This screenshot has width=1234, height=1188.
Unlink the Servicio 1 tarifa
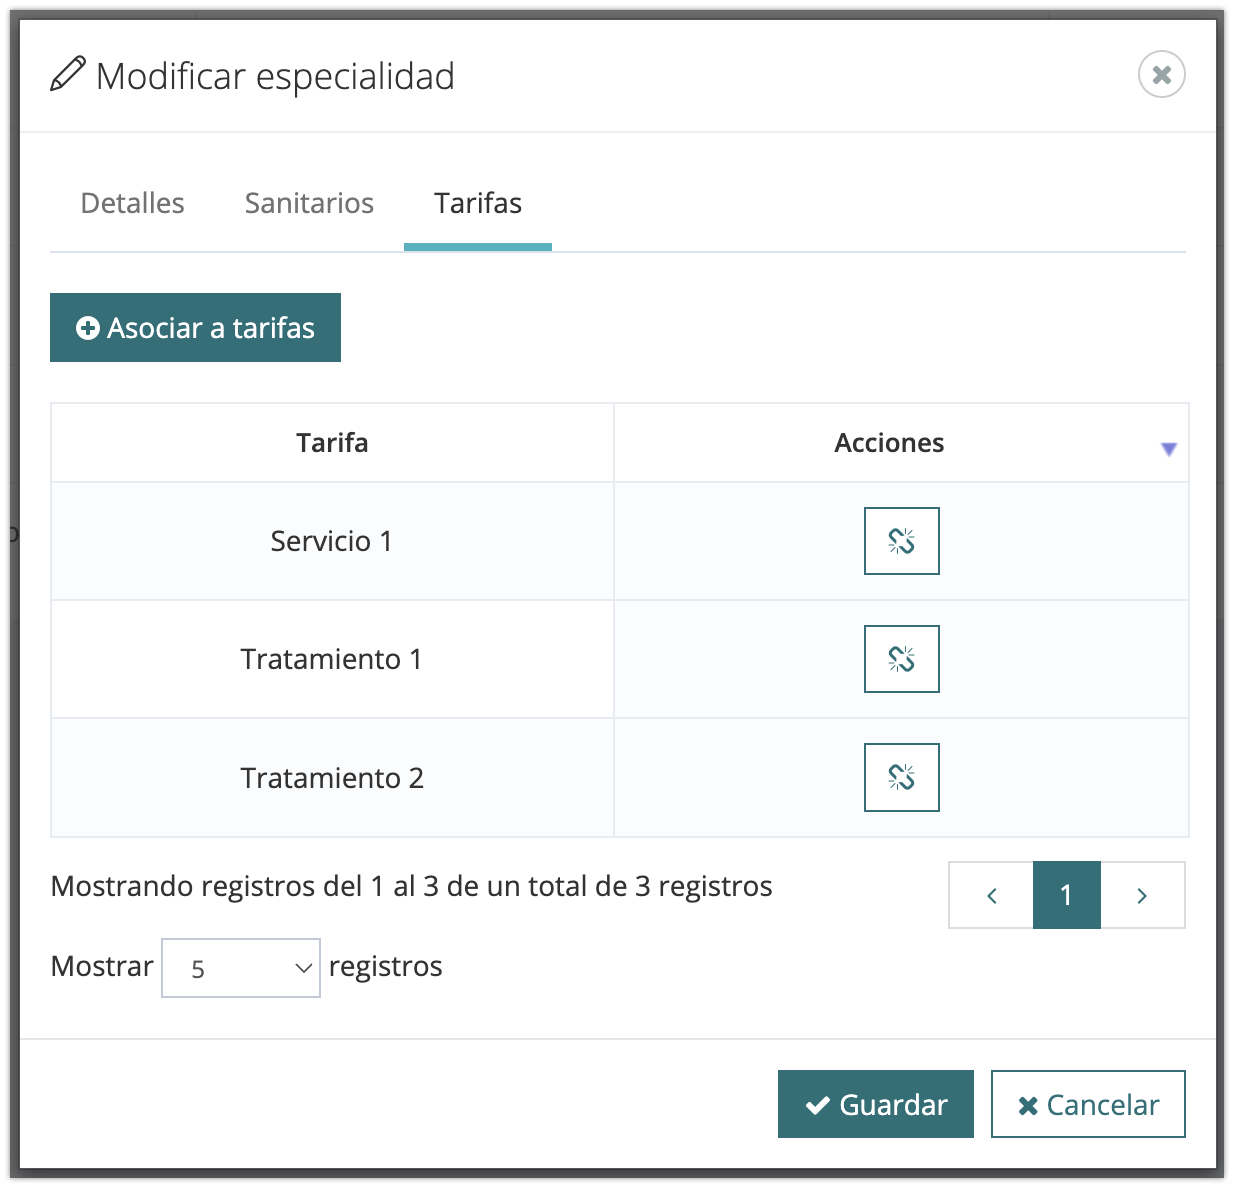[x=901, y=541]
